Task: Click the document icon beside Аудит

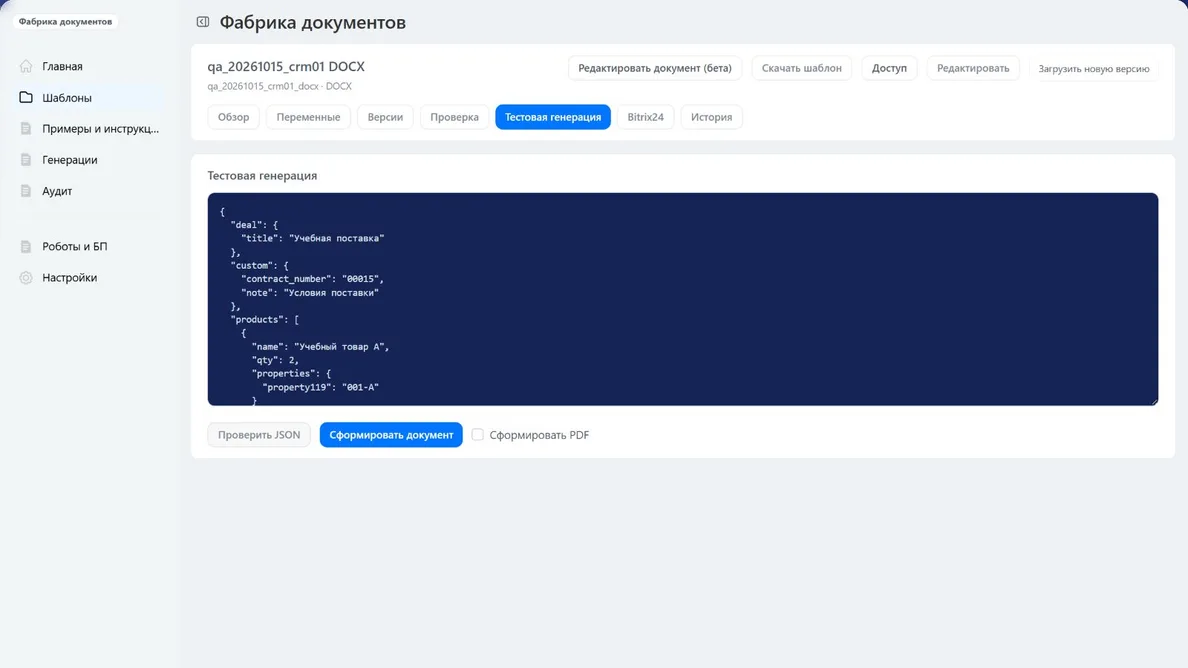Action: tap(26, 190)
